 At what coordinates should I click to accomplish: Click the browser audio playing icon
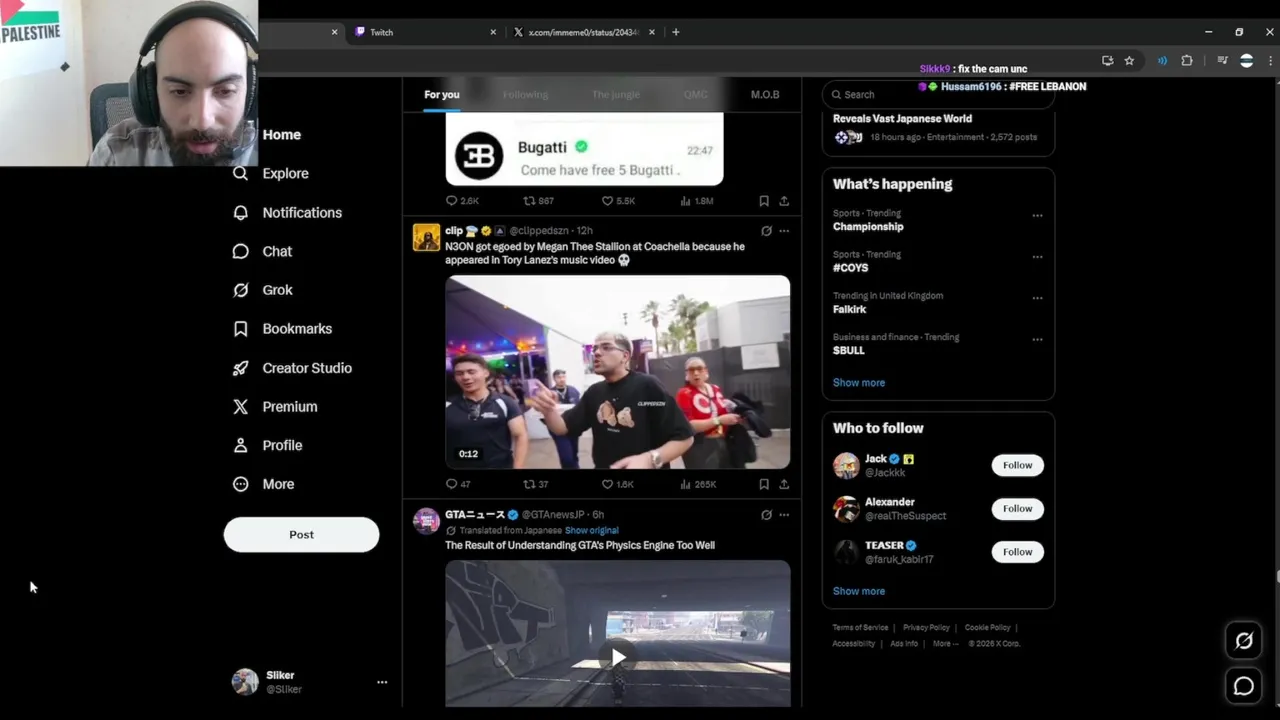point(1162,61)
